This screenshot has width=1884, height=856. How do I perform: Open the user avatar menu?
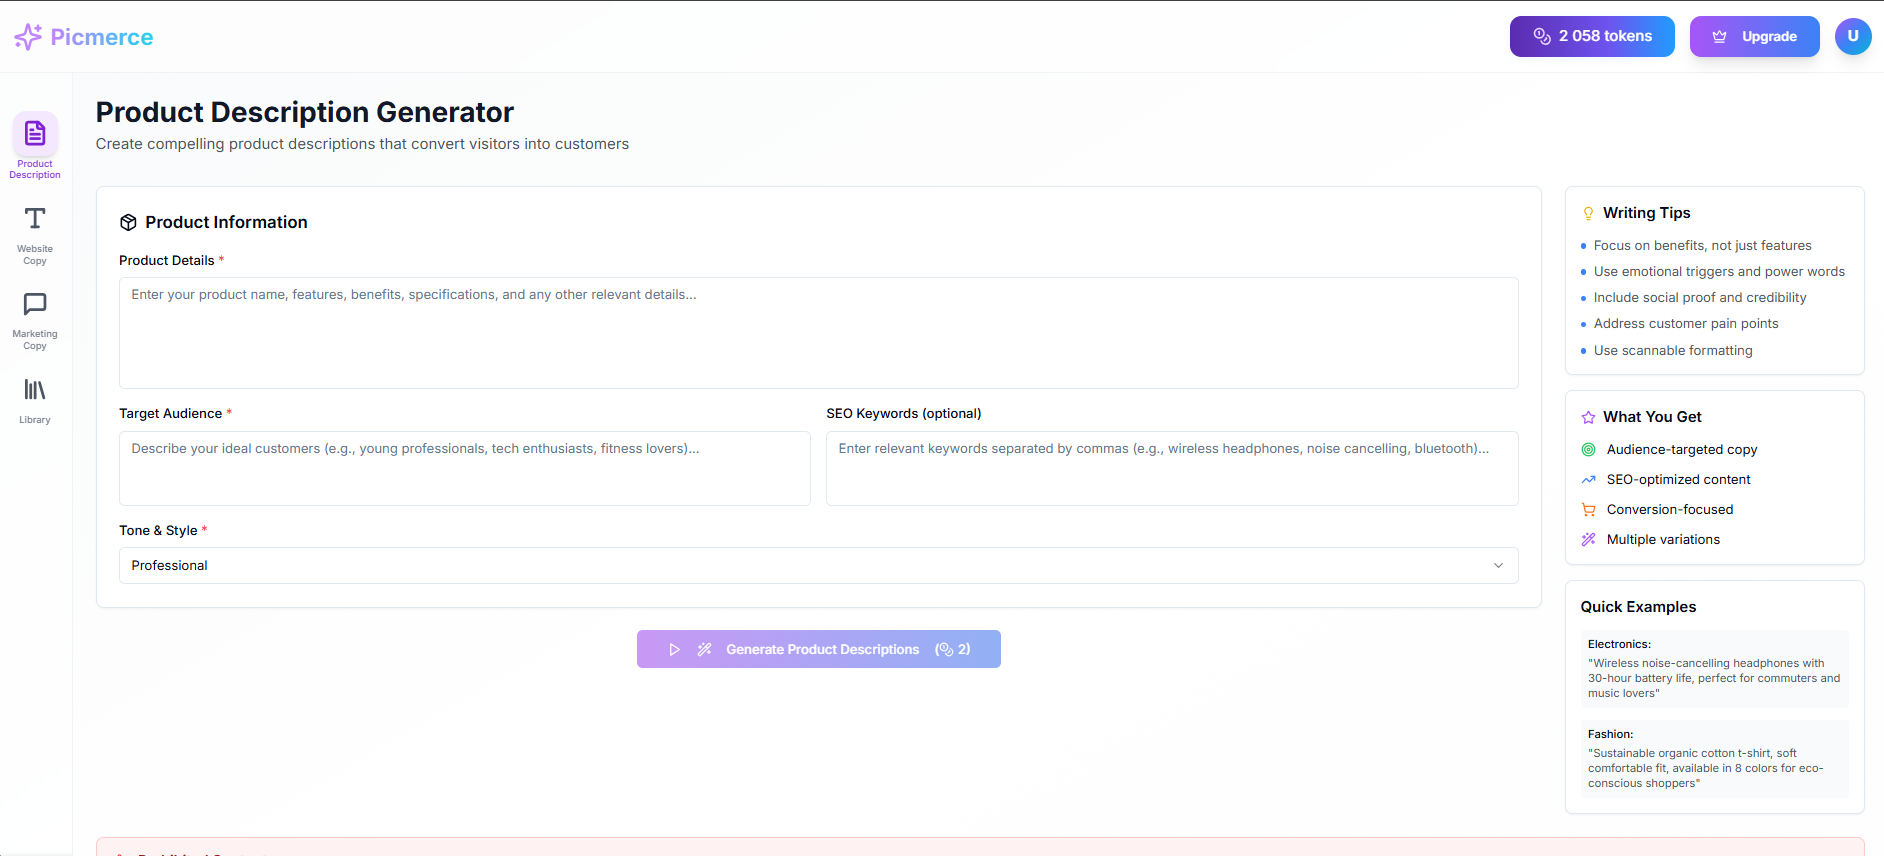tap(1853, 36)
